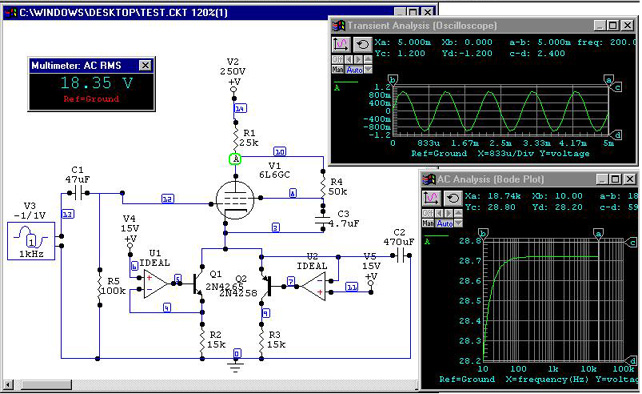Click node label 11 near U2
The image size is (642, 394).
click(352, 287)
